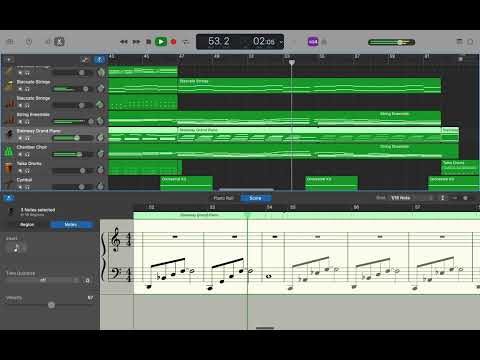Click the whole note in bar 54 of the score
Viewport: 480px width, 360px height.
[269, 276]
